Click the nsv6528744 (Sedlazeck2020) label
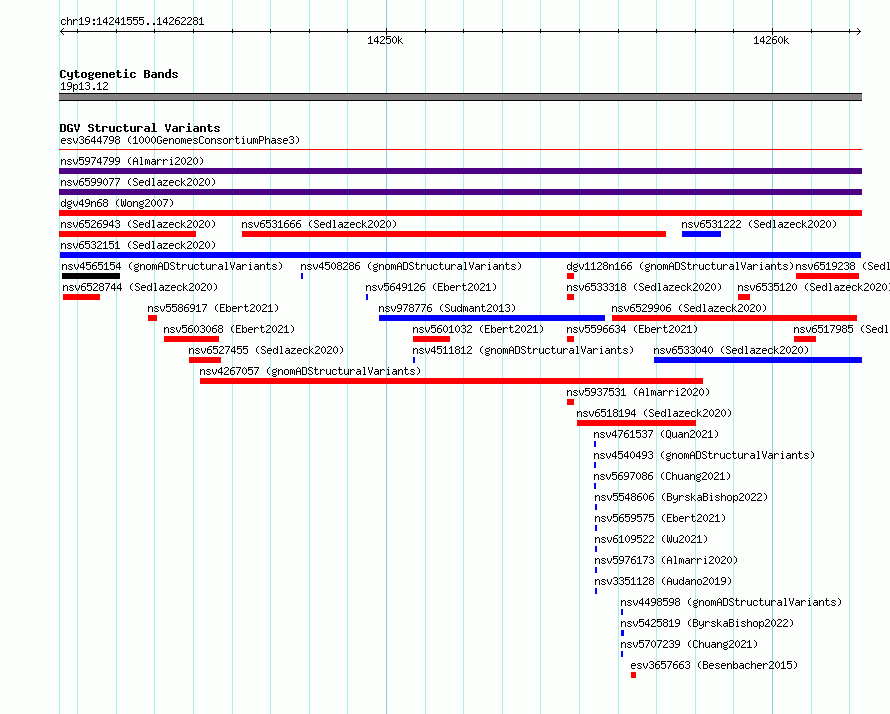This screenshot has height=714, width=890. click(x=140, y=287)
